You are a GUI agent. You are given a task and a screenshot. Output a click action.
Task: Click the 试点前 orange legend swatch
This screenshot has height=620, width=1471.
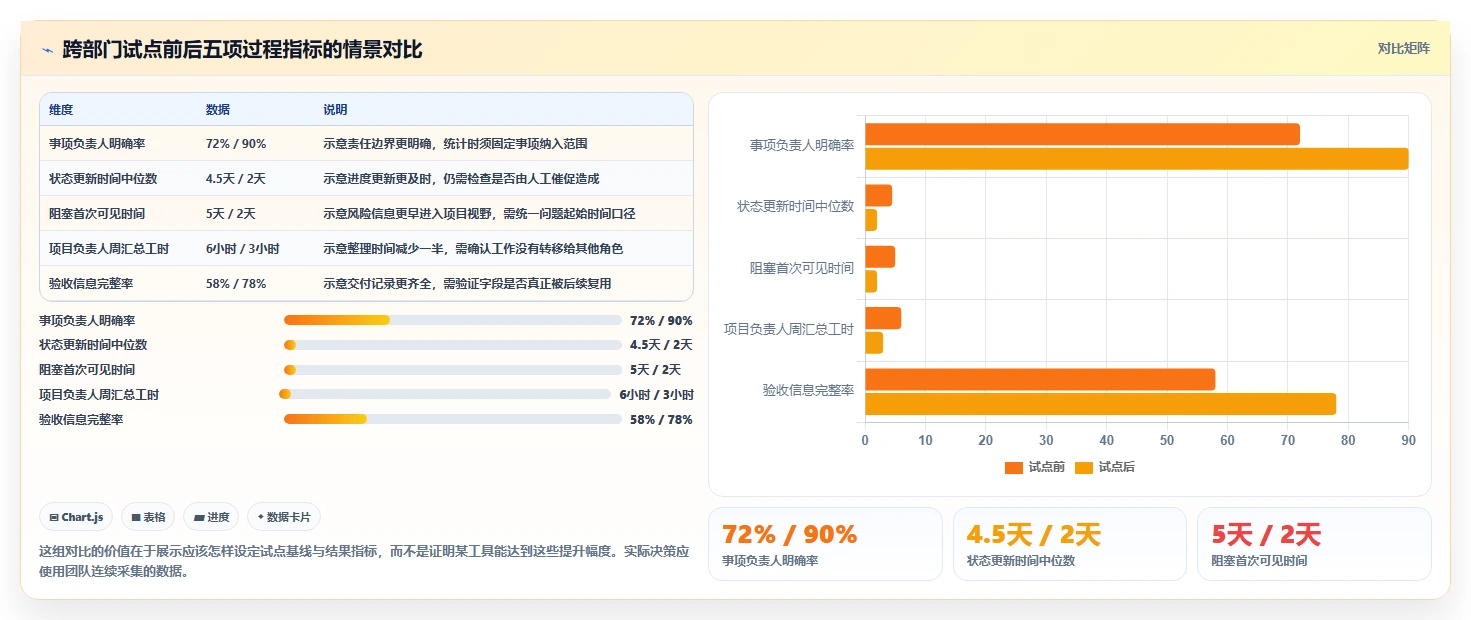click(x=1014, y=467)
